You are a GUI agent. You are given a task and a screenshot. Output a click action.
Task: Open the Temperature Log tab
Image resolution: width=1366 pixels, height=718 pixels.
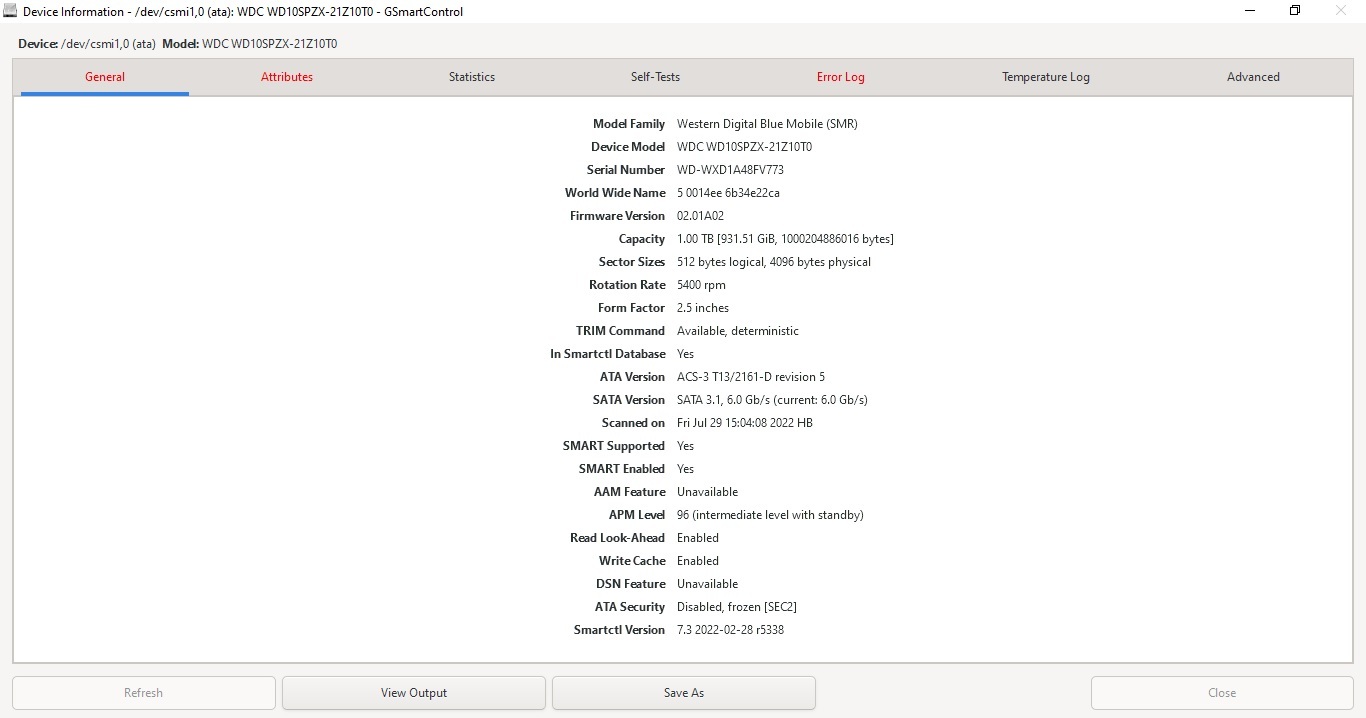click(1046, 77)
